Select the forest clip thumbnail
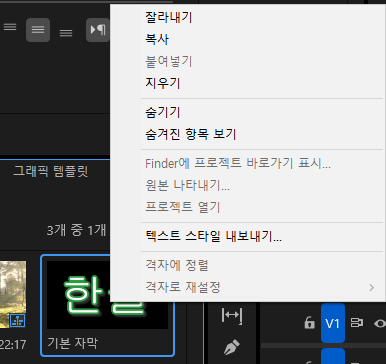Image resolution: width=386 pixels, height=364 pixels. (x=13, y=295)
